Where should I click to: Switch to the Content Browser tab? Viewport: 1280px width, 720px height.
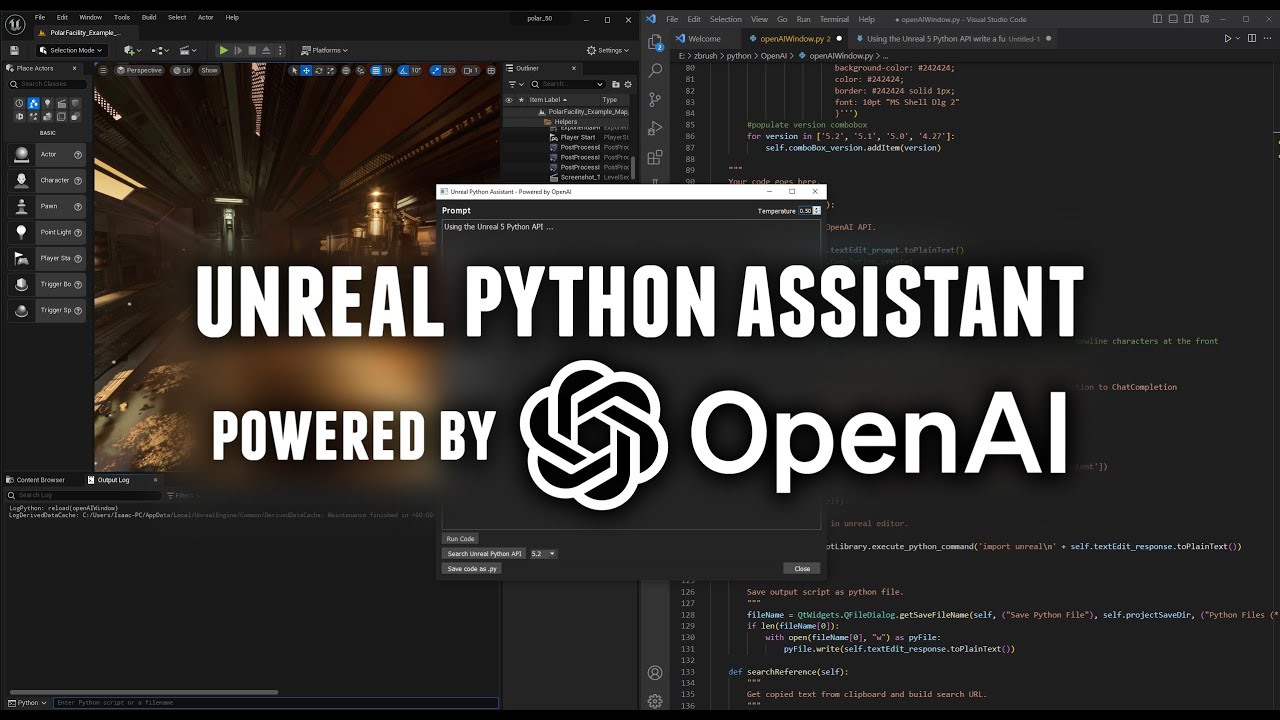(36, 480)
